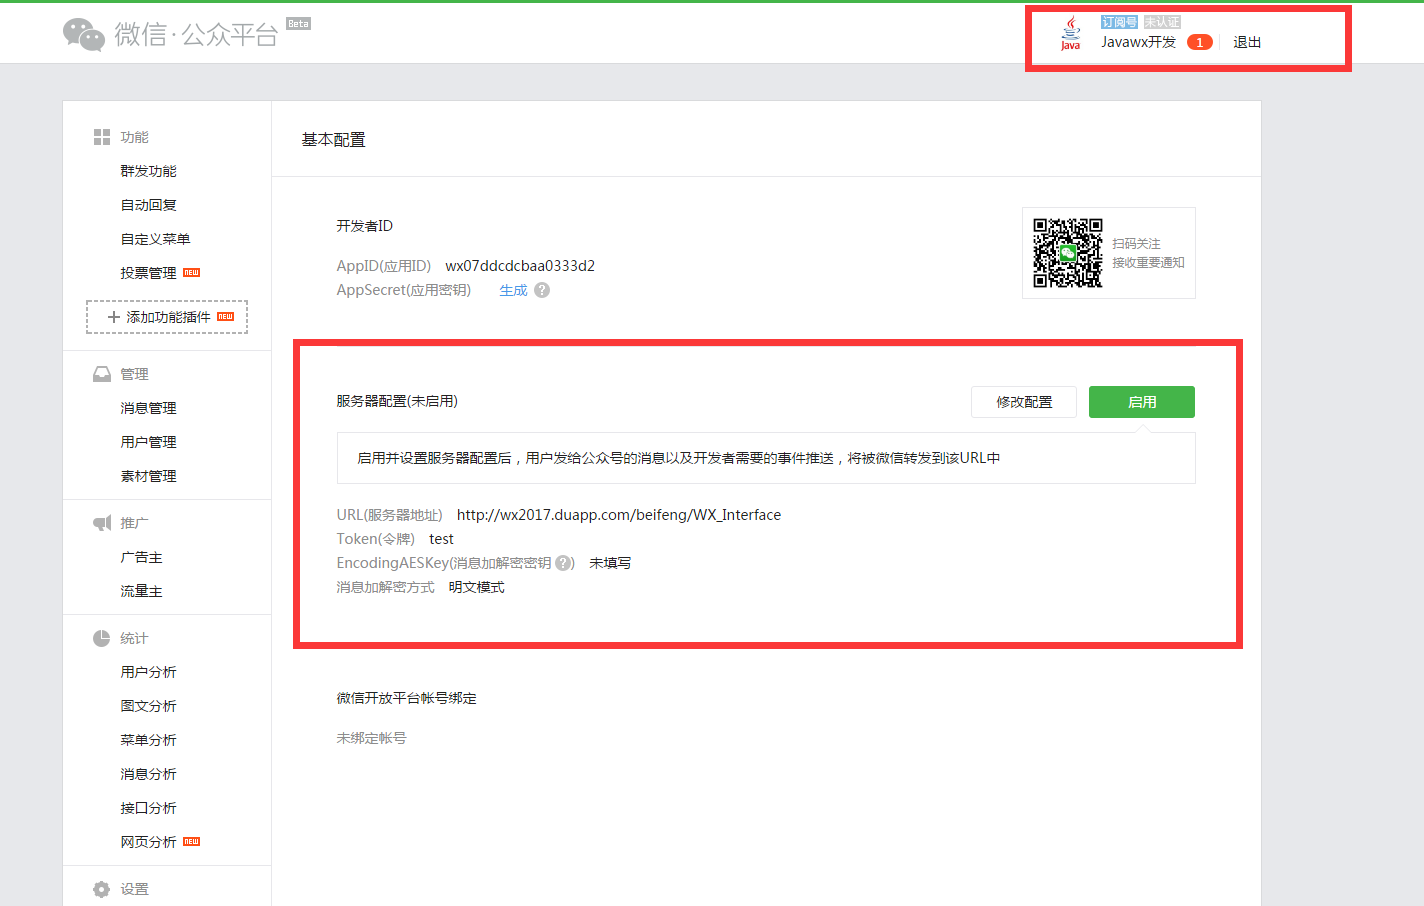
Task: Click the 未认证 status tag
Action: click(x=1162, y=22)
